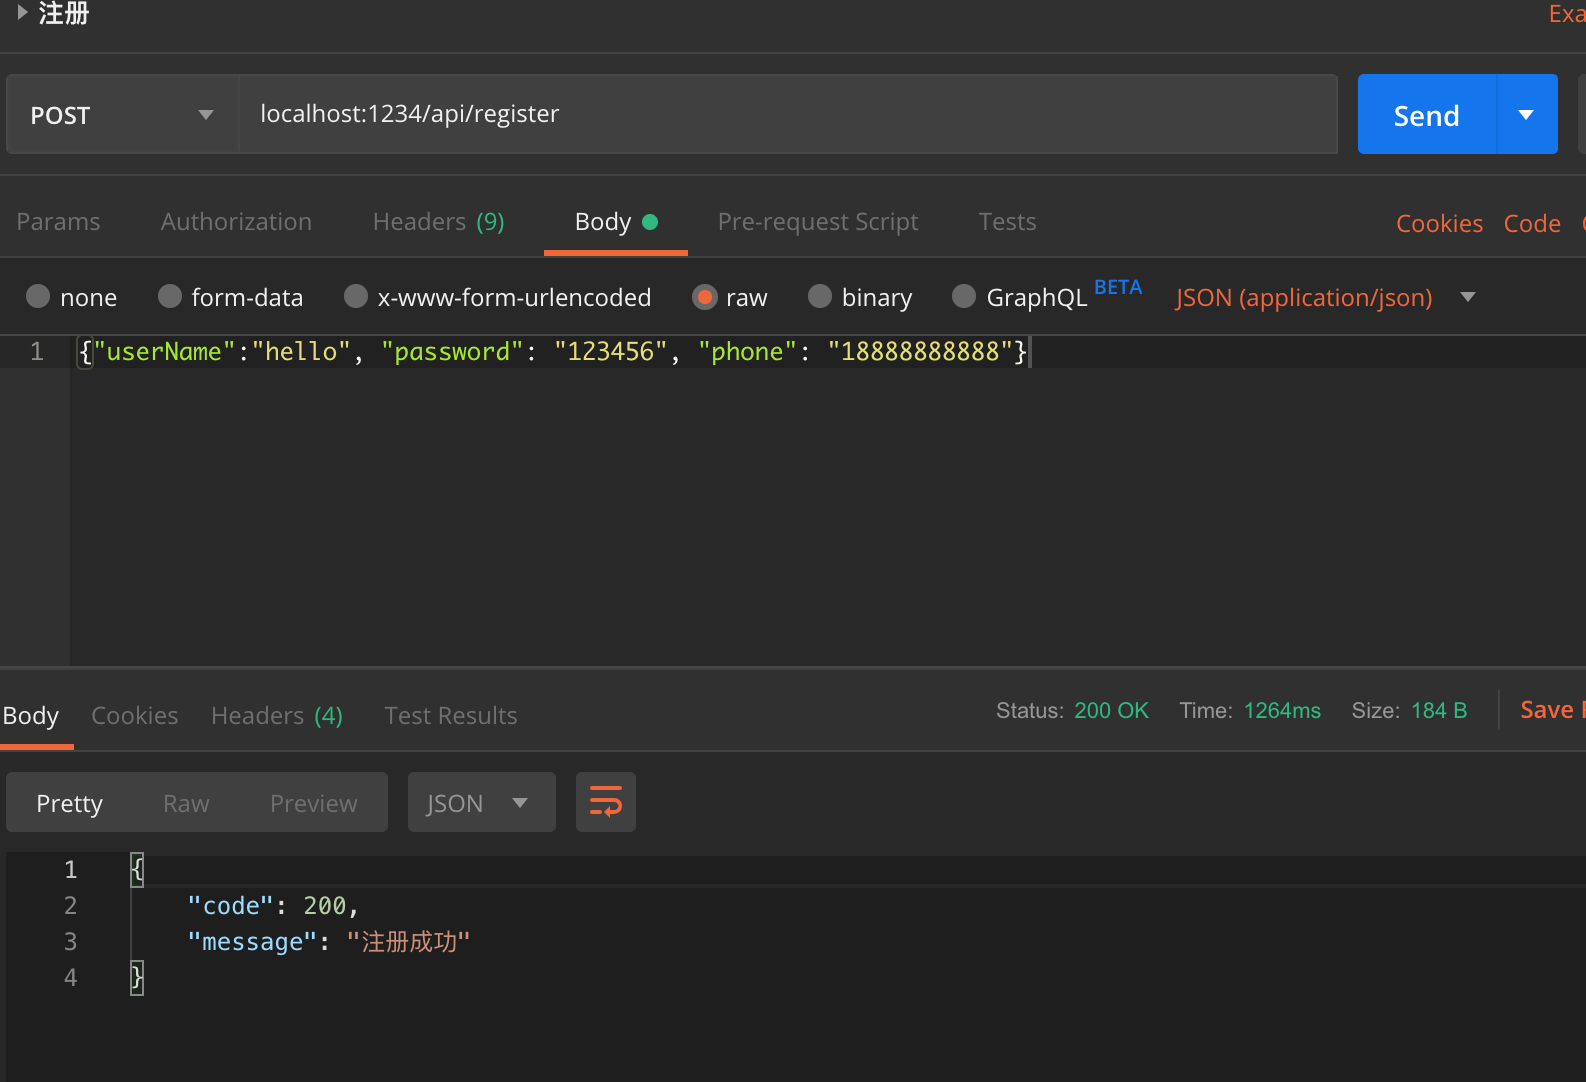
Task: Open response Test Results tab
Action: click(451, 715)
